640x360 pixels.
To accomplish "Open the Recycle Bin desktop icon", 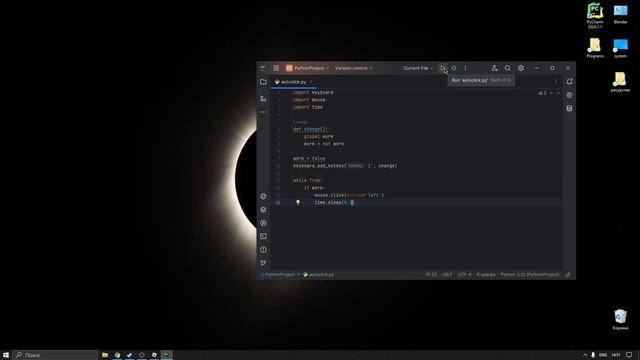I will (620, 319).
